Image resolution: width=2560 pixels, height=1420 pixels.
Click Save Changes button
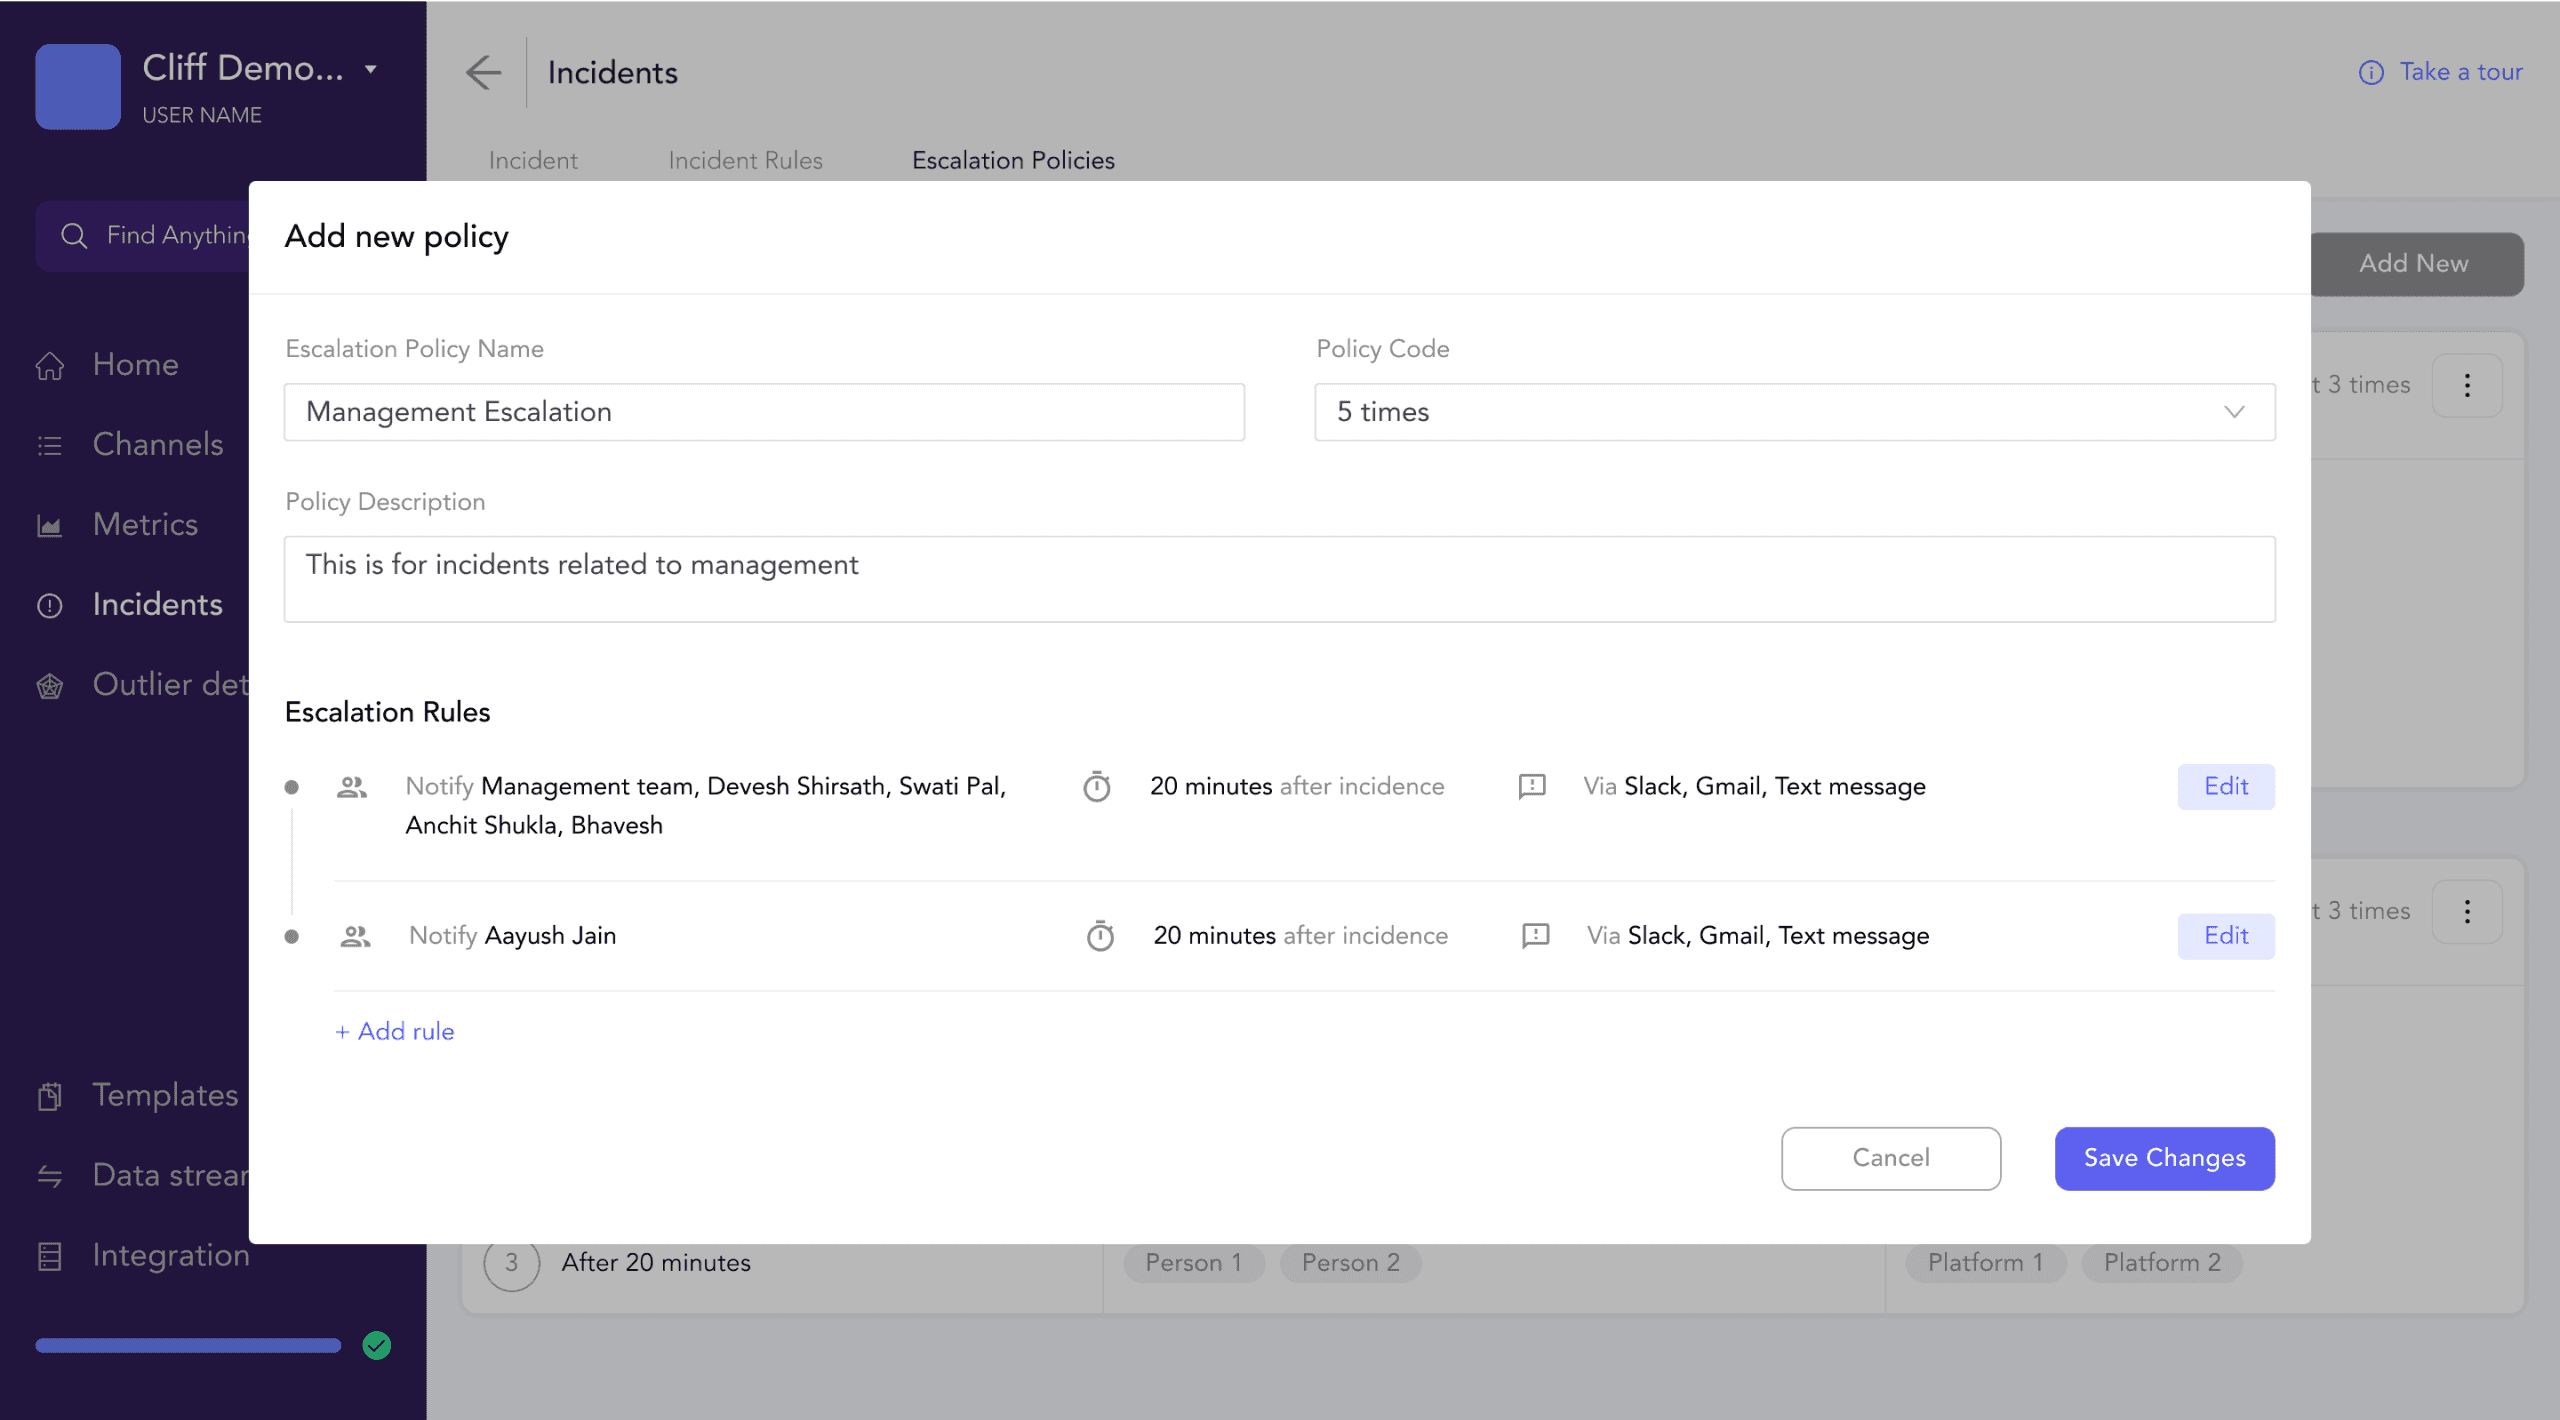click(x=2164, y=1158)
